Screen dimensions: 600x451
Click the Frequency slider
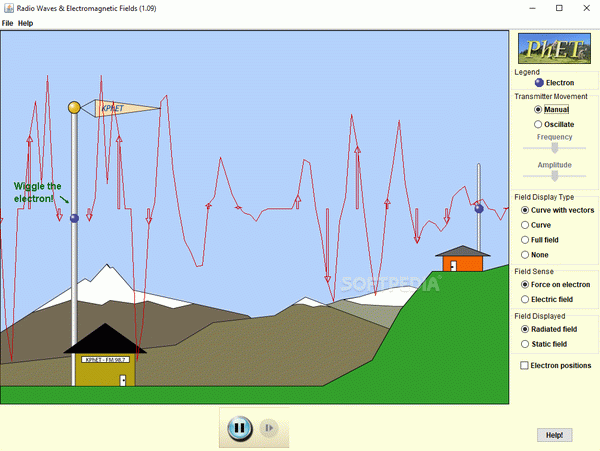click(x=554, y=148)
